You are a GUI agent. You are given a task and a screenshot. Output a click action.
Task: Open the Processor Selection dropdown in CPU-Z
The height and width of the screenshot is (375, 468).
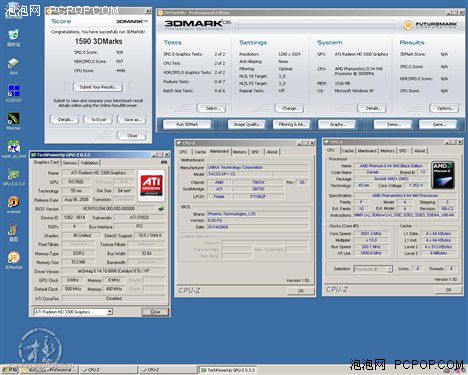click(389, 269)
